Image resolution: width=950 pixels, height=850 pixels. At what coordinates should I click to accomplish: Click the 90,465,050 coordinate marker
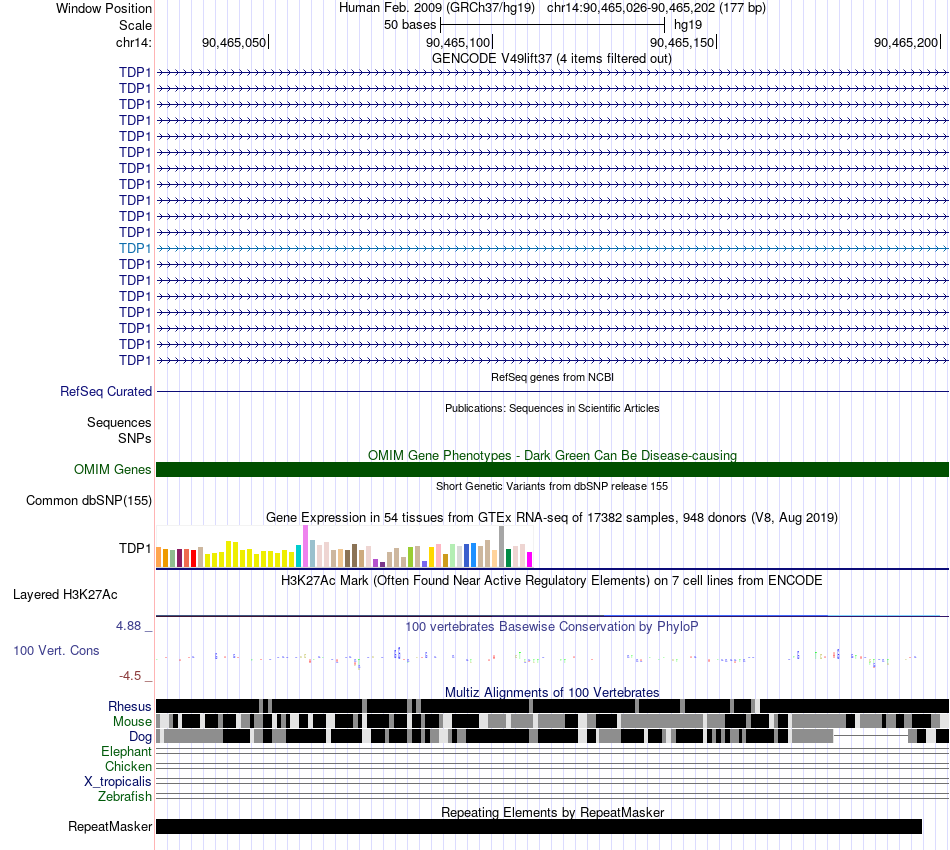(234, 42)
